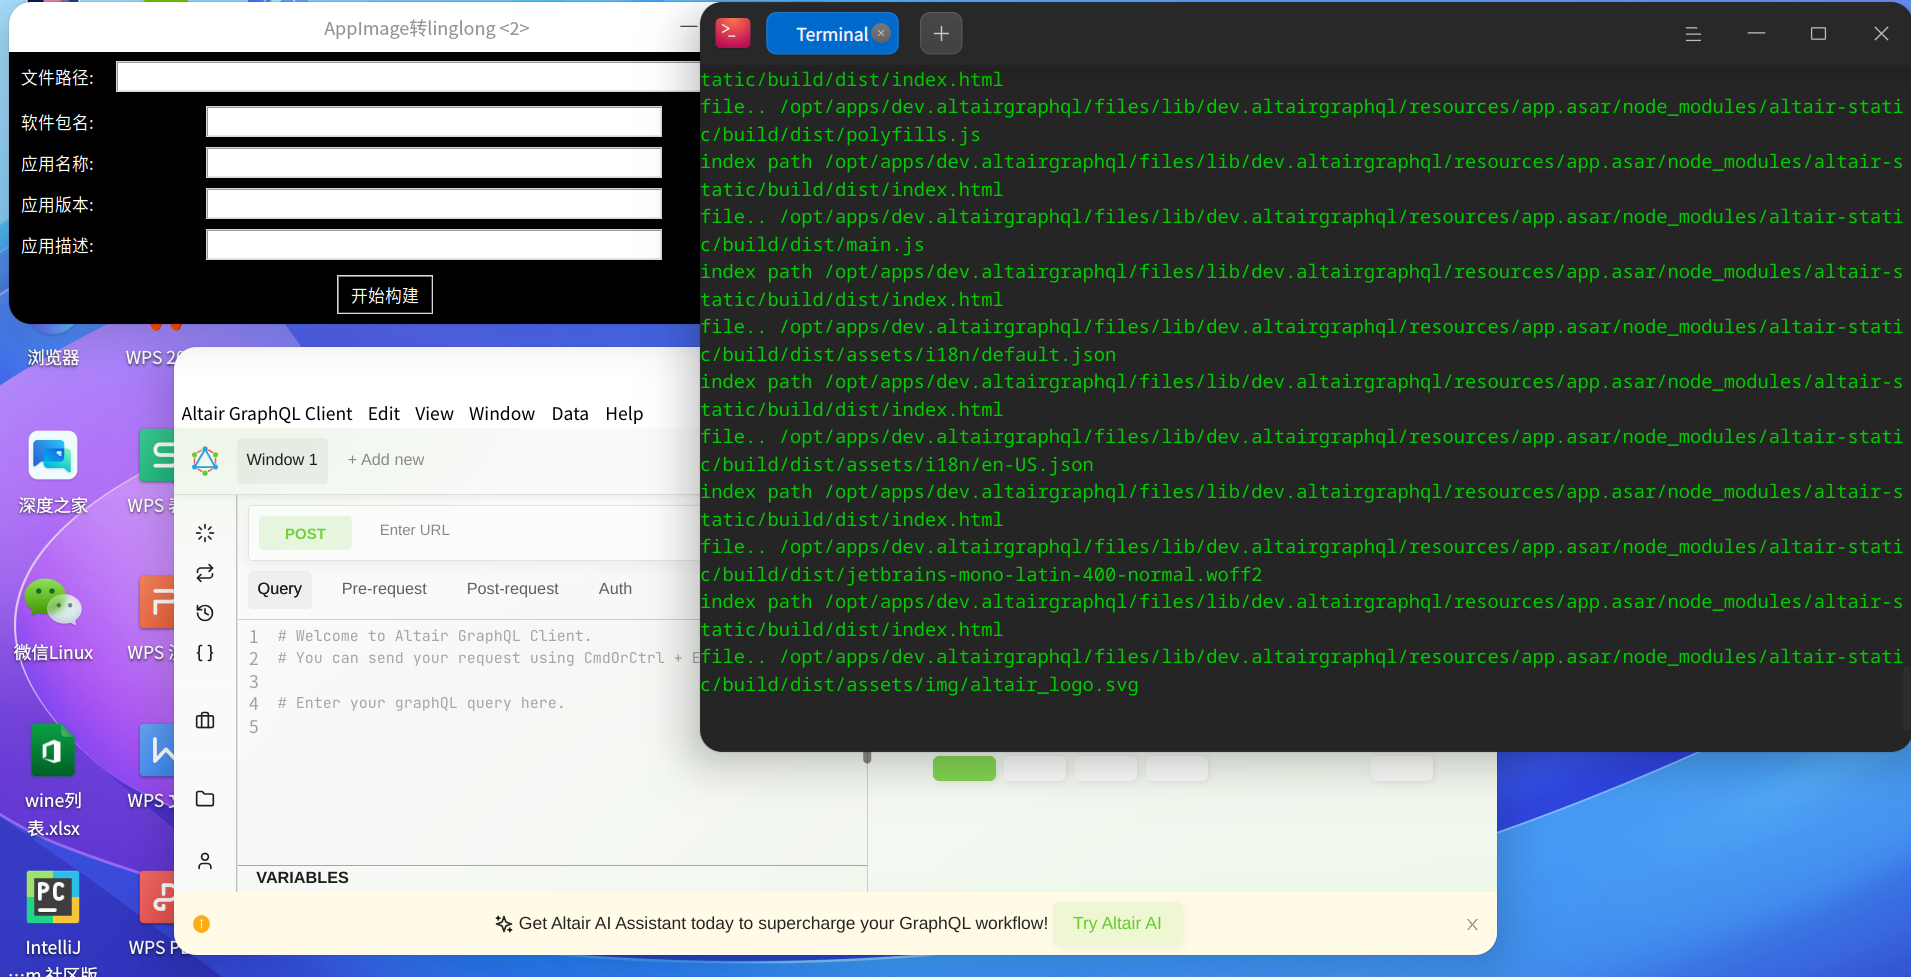Screen dimensions: 1911x977
Task: Close the Terminal tab with its x icon
Action: click(881, 33)
